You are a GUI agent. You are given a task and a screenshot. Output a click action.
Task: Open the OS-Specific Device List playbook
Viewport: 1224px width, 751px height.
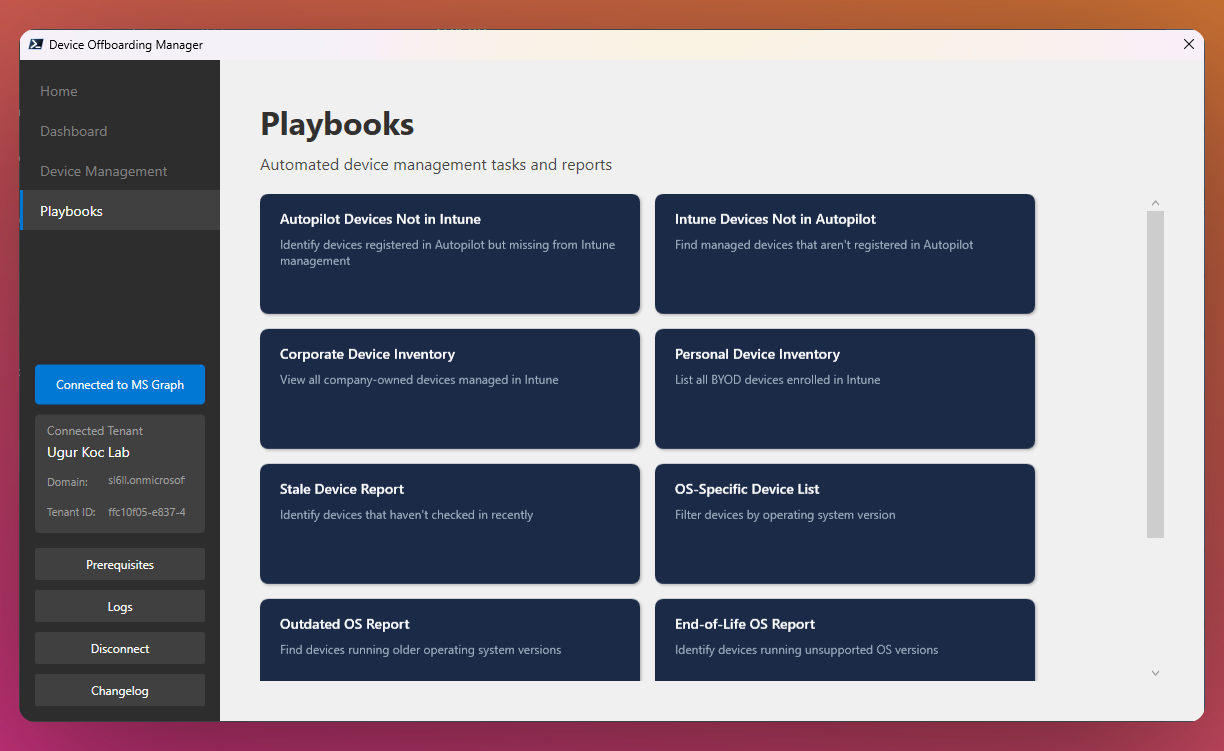tap(845, 524)
